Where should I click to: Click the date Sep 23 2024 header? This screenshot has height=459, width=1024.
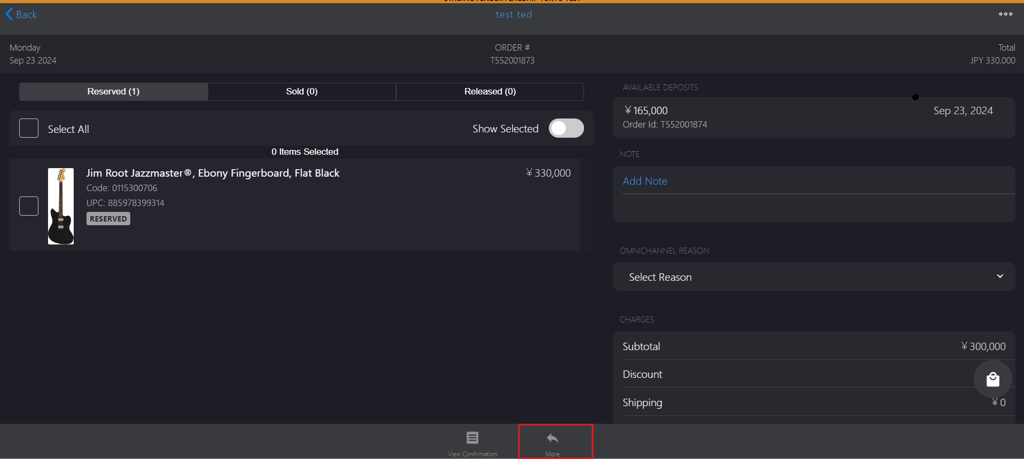(x=33, y=61)
